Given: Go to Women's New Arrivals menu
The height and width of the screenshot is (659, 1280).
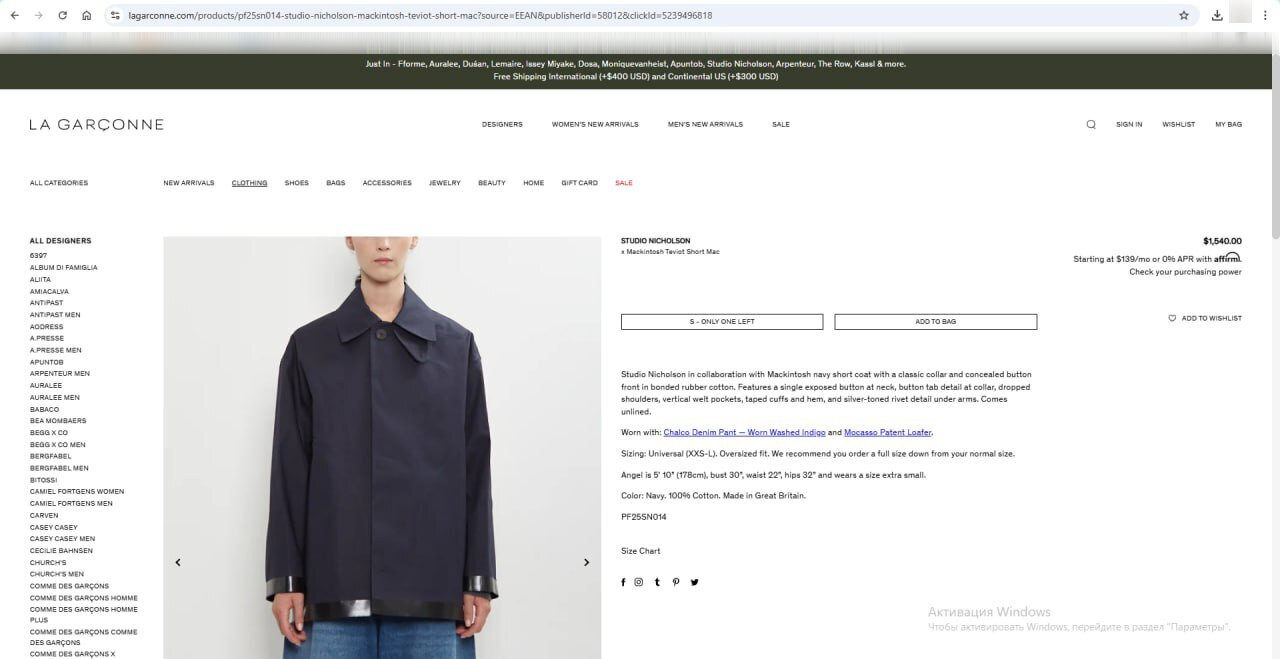Looking at the screenshot, I should [595, 124].
